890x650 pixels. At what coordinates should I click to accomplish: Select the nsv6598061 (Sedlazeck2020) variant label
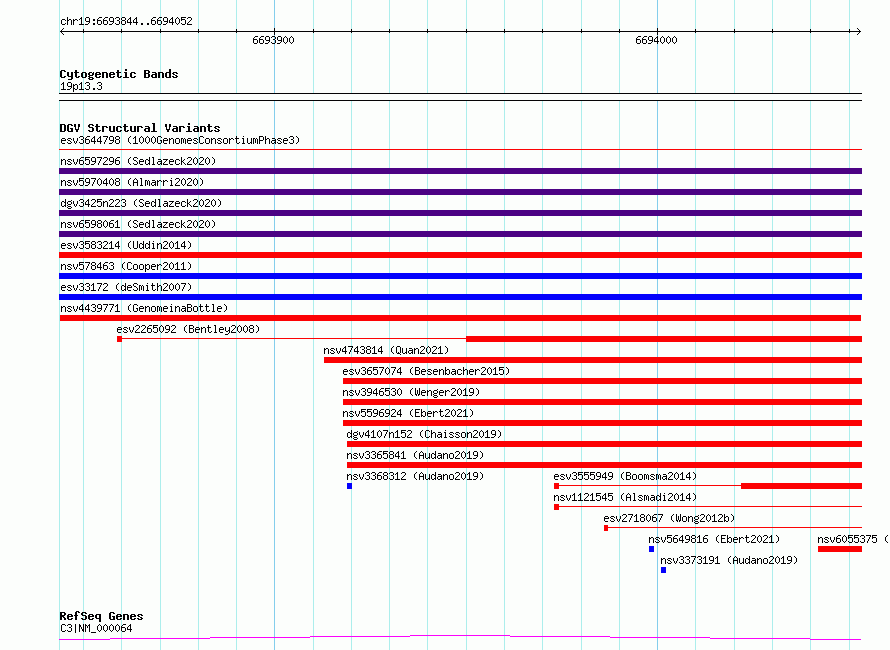[x=138, y=224]
